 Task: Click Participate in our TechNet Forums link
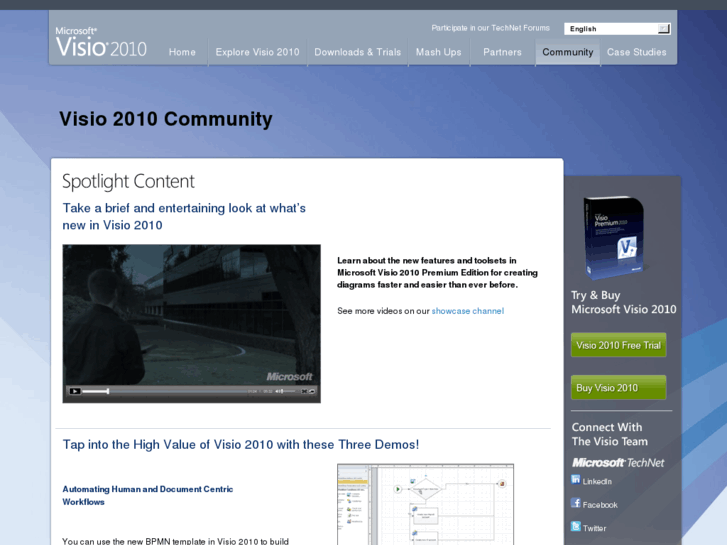[x=491, y=28]
